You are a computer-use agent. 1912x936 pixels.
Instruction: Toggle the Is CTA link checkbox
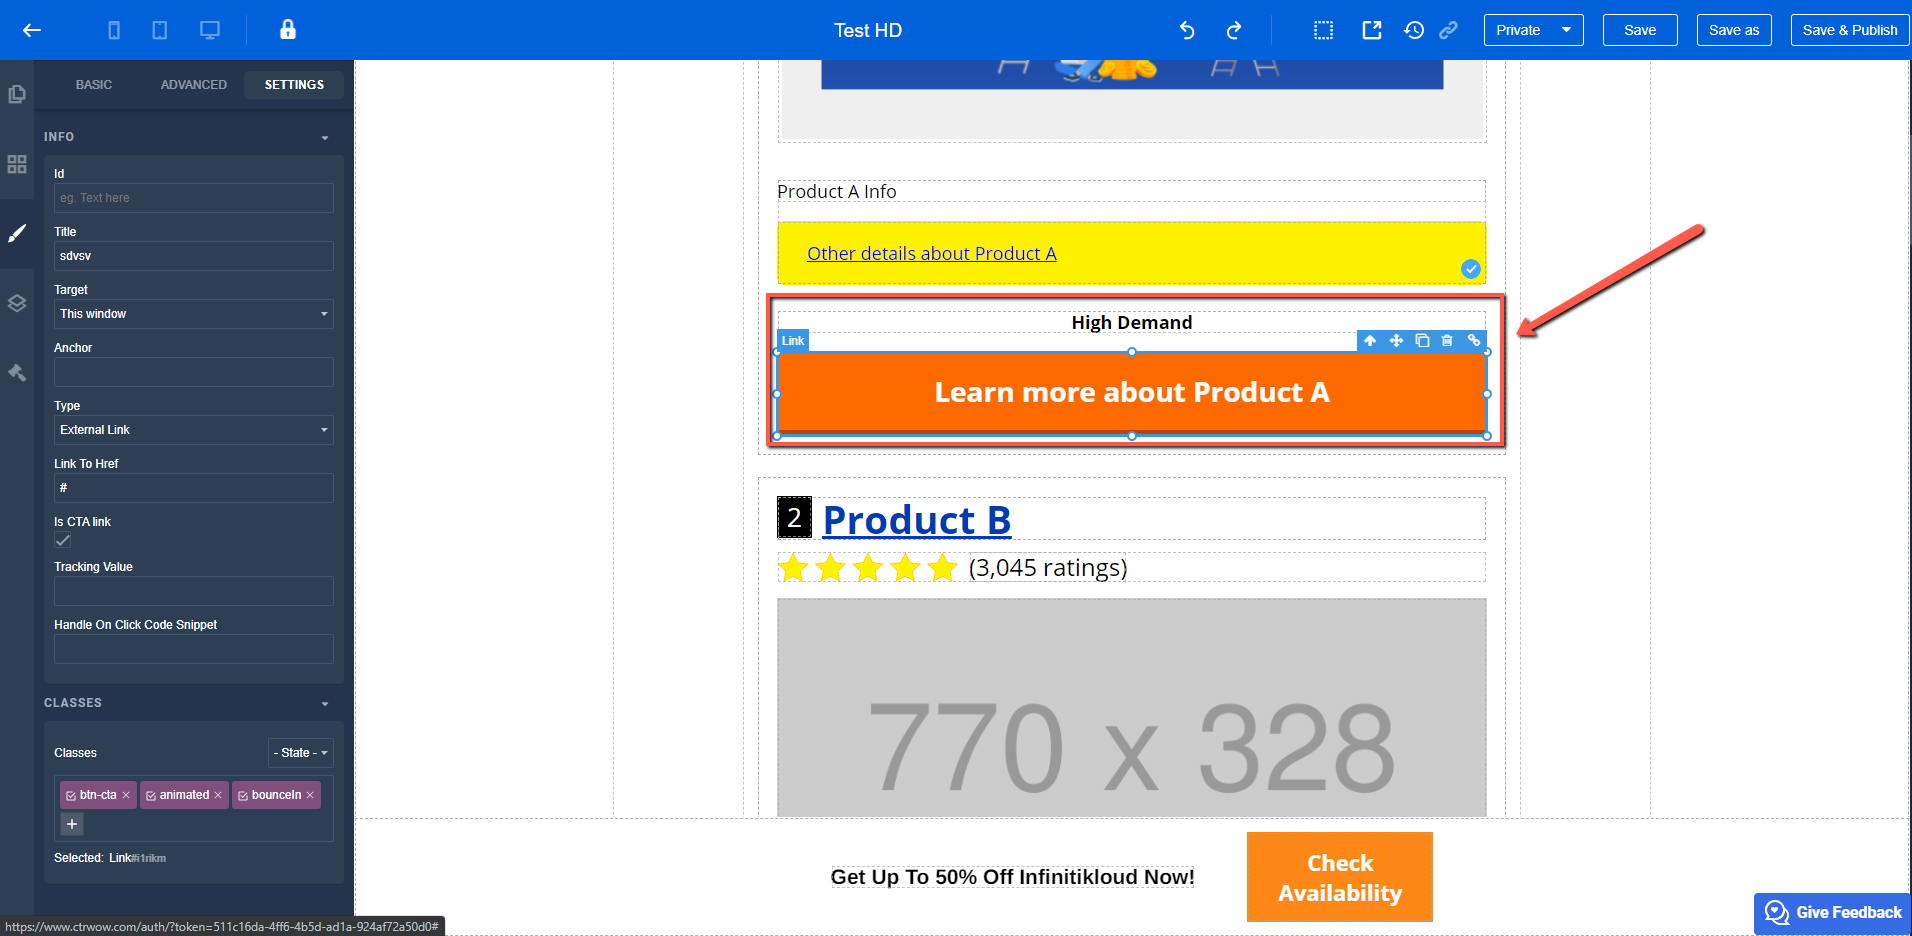point(63,541)
